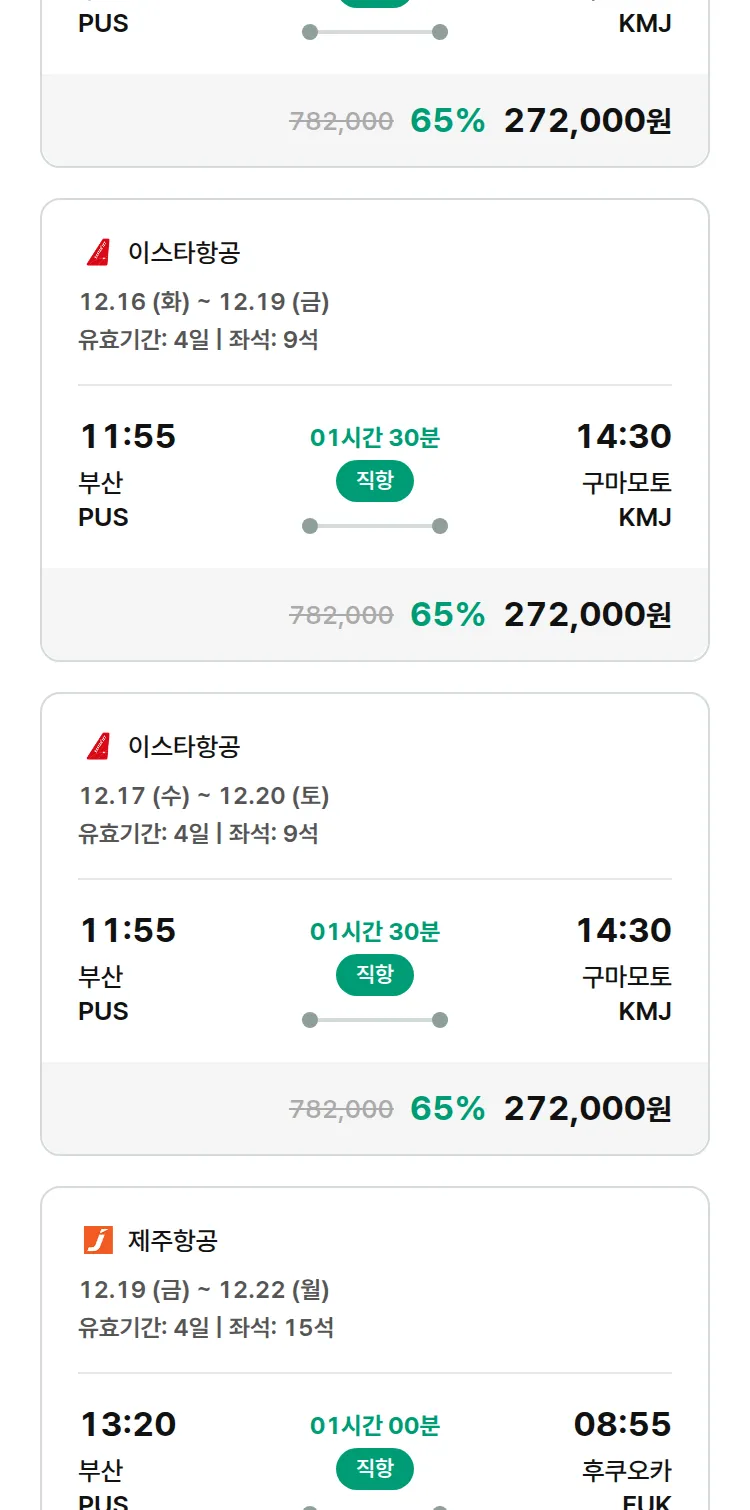Tap the 08:55 arrival time
The width and height of the screenshot is (750, 1510).
pos(622,1424)
